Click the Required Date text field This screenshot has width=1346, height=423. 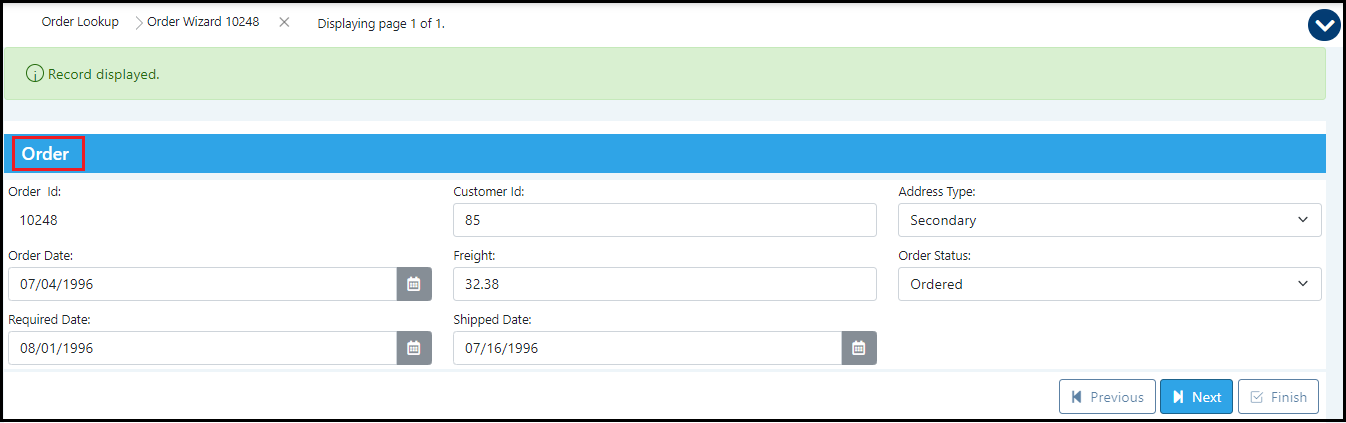[202, 348]
